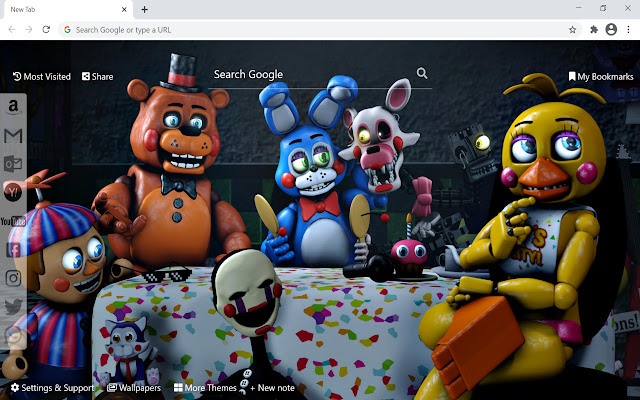The height and width of the screenshot is (400, 640).
Task: Browse More Themes
Action: pyautogui.click(x=205, y=388)
